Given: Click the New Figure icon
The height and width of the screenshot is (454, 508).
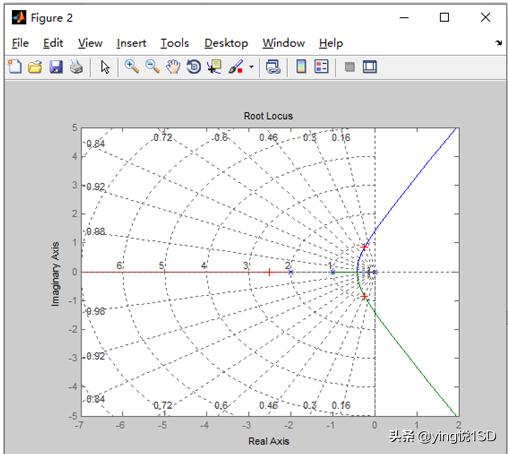Looking at the screenshot, I should pos(15,67).
